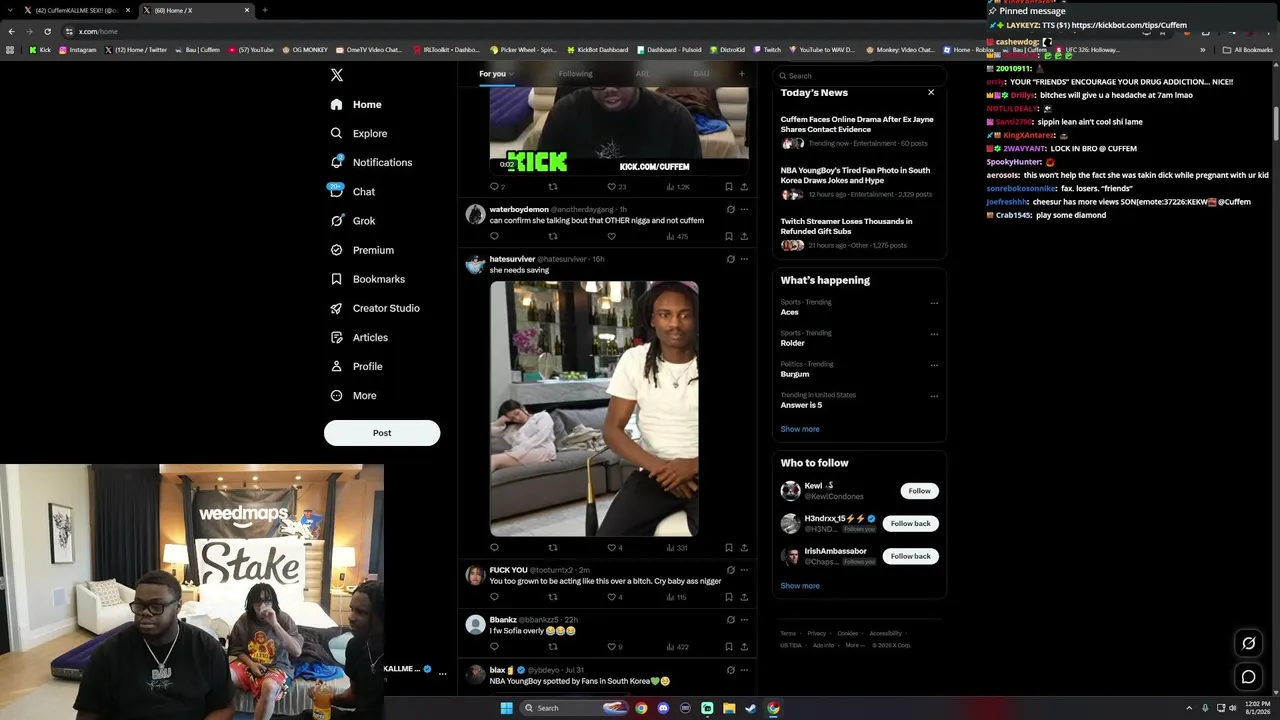Reply to hatesurviver's post
The width and height of the screenshot is (1280, 720).
coord(494,548)
